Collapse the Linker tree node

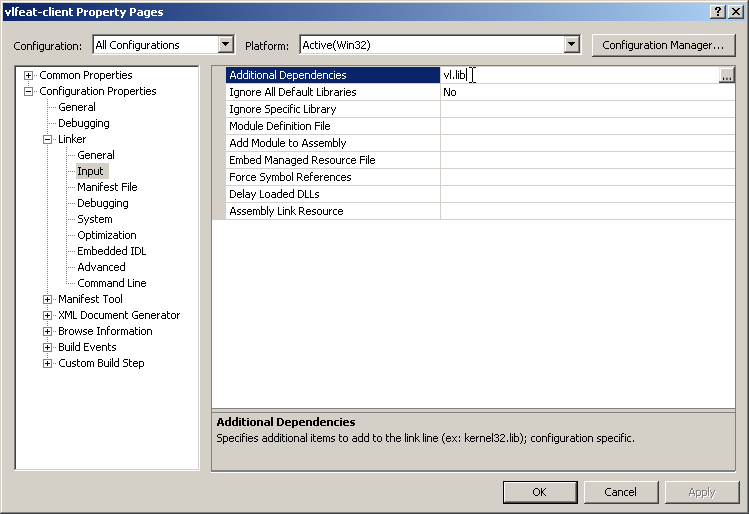pyautogui.click(x=47, y=139)
